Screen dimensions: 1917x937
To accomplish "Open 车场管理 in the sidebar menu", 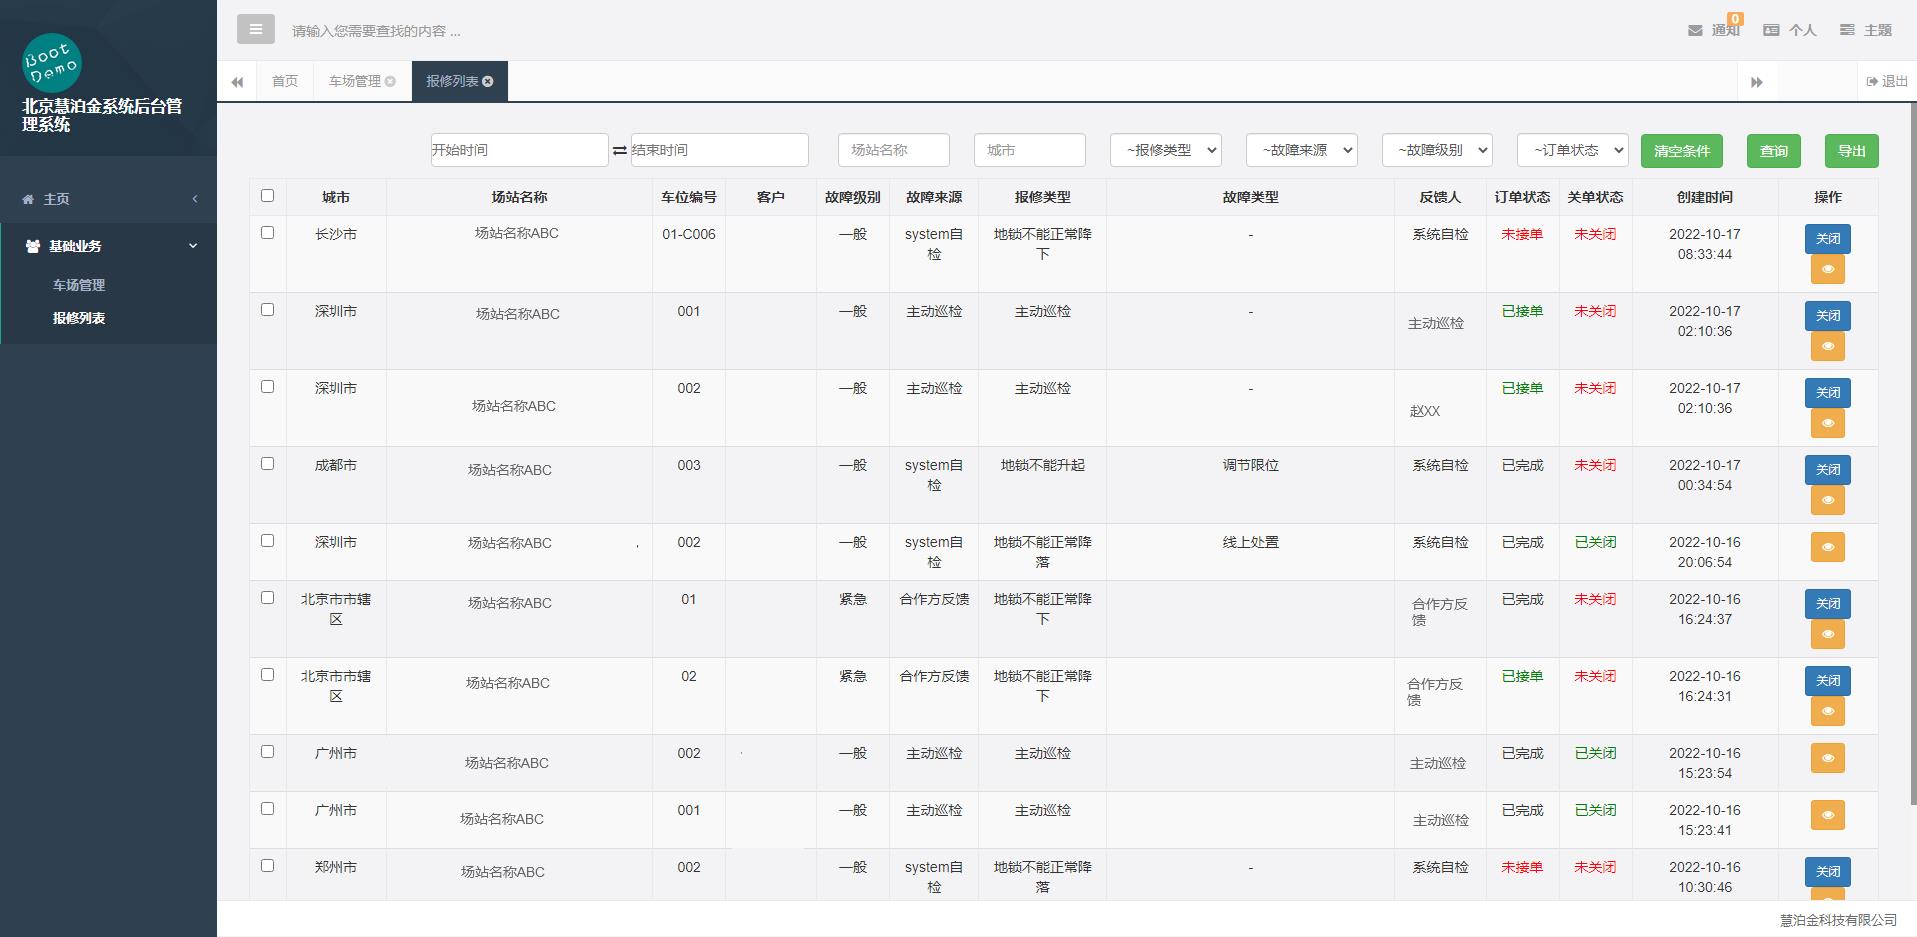I will point(79,285).
